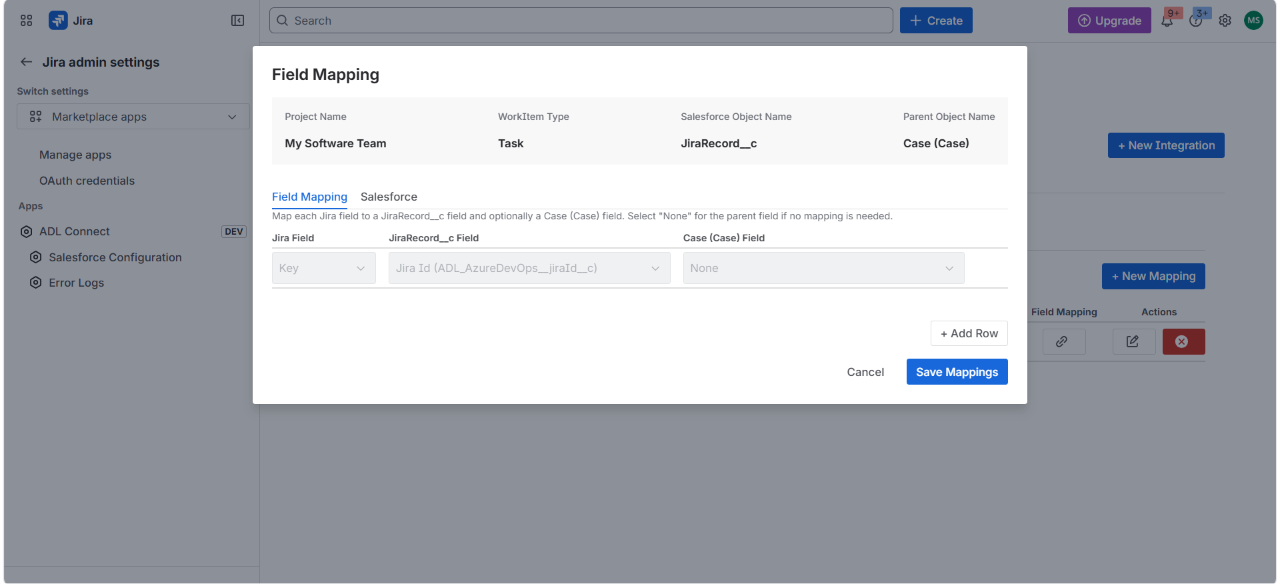
Task: Click the Task WorkItem Type value
Action: tap(511, 143)
